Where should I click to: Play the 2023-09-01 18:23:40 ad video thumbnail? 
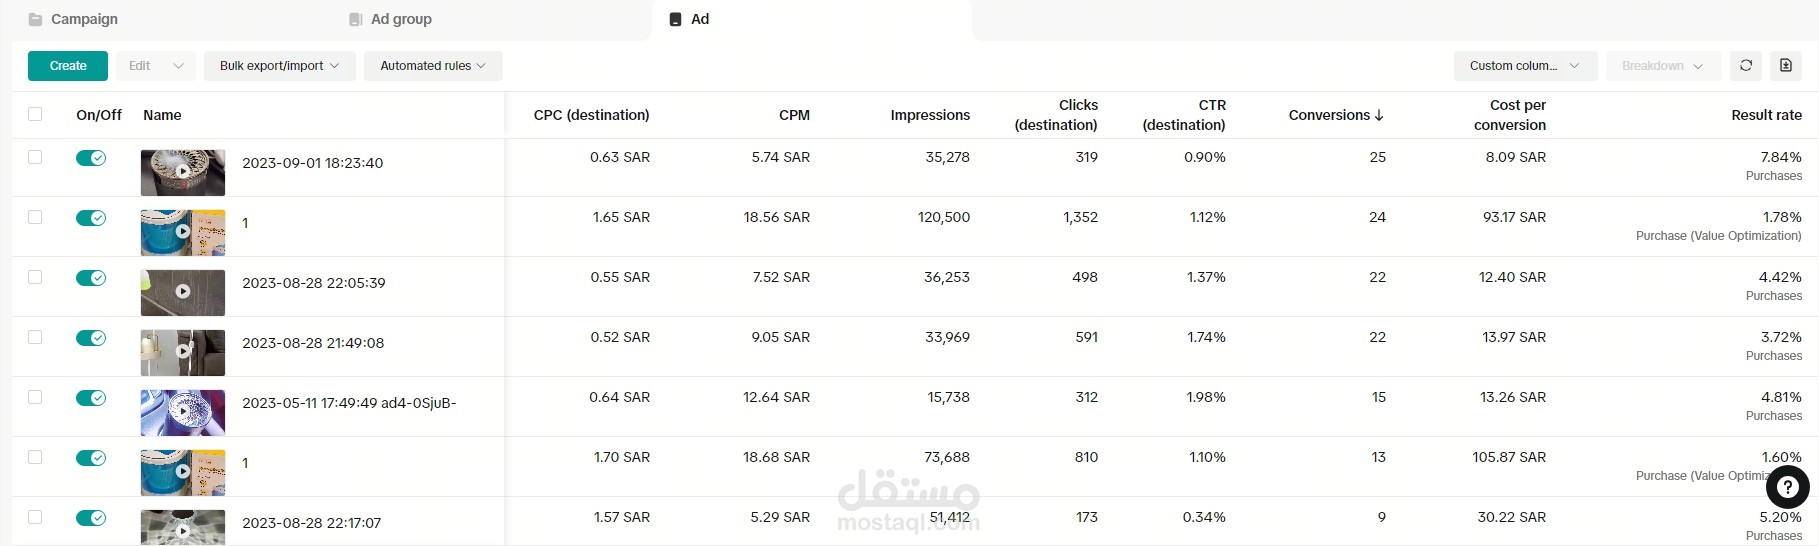[183, 171]
